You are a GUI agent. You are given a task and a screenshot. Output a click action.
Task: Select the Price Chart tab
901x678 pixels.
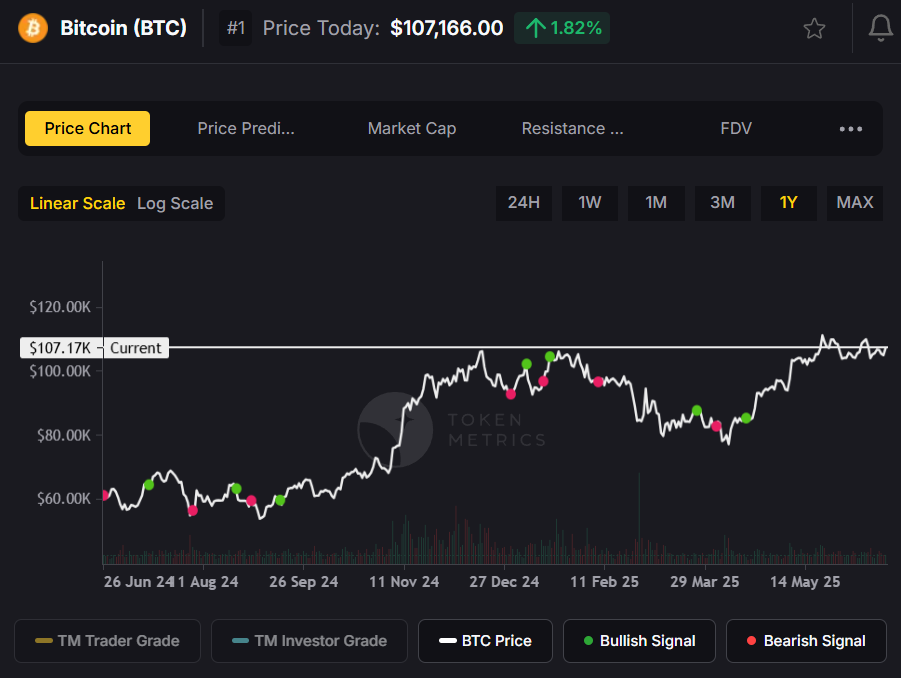87,128
